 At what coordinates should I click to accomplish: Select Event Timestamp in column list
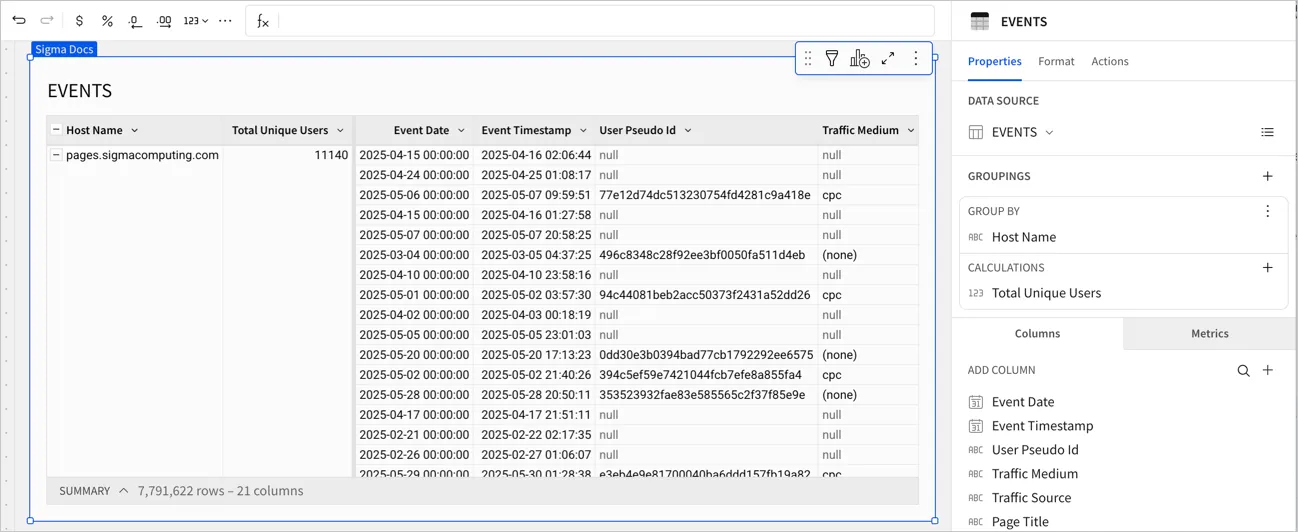coord(1042,426)
